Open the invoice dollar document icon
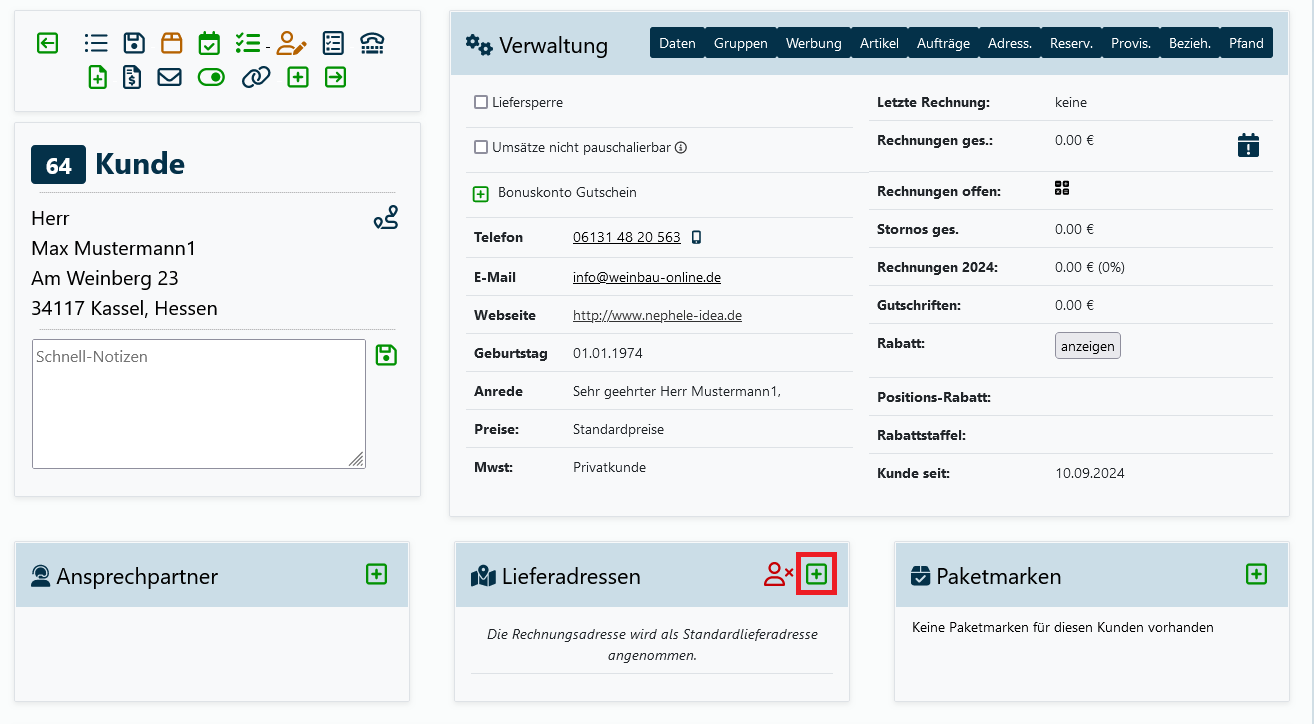1314x724 pixels. [x=132, y=77]
